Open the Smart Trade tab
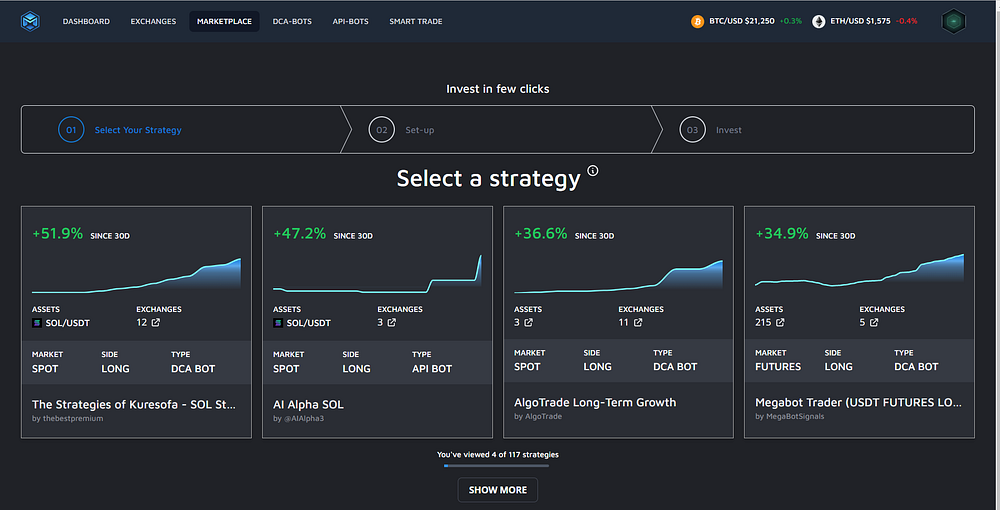 [416, 21]
